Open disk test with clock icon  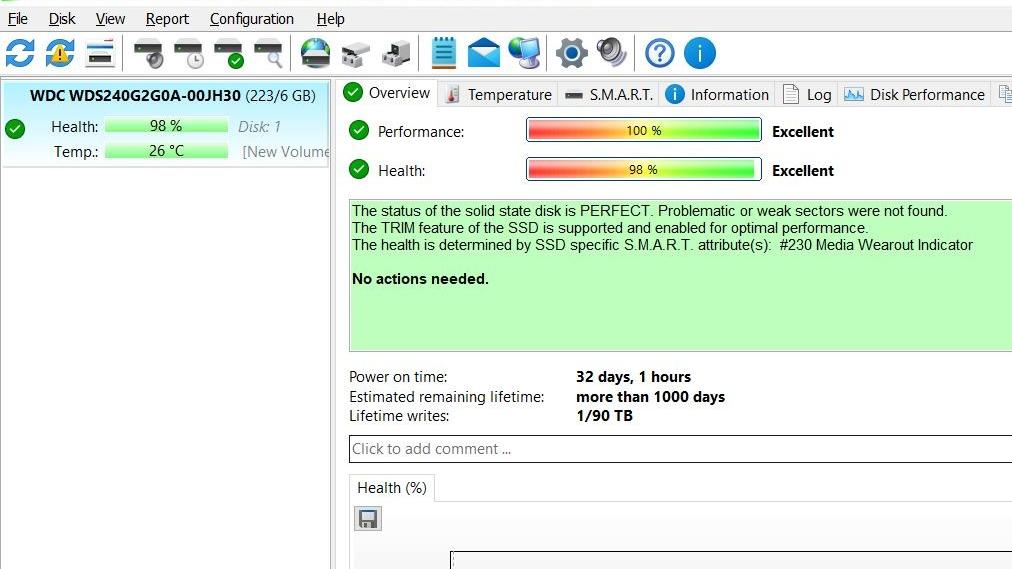click(189, 53)
